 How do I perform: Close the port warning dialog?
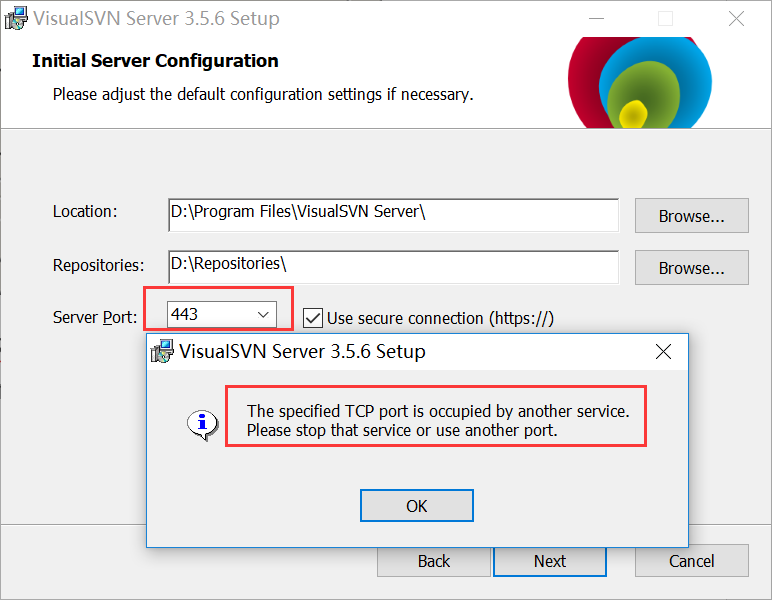coord(663,351)
